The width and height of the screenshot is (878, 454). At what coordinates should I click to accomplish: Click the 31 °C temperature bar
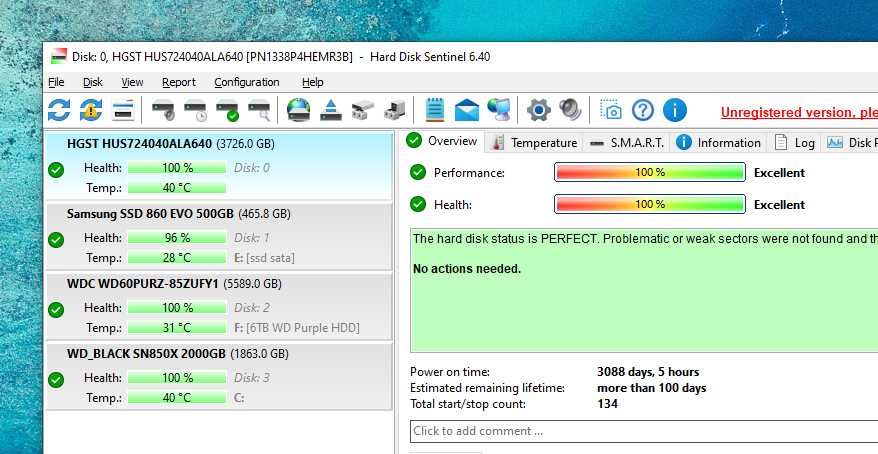coord(177,327)
